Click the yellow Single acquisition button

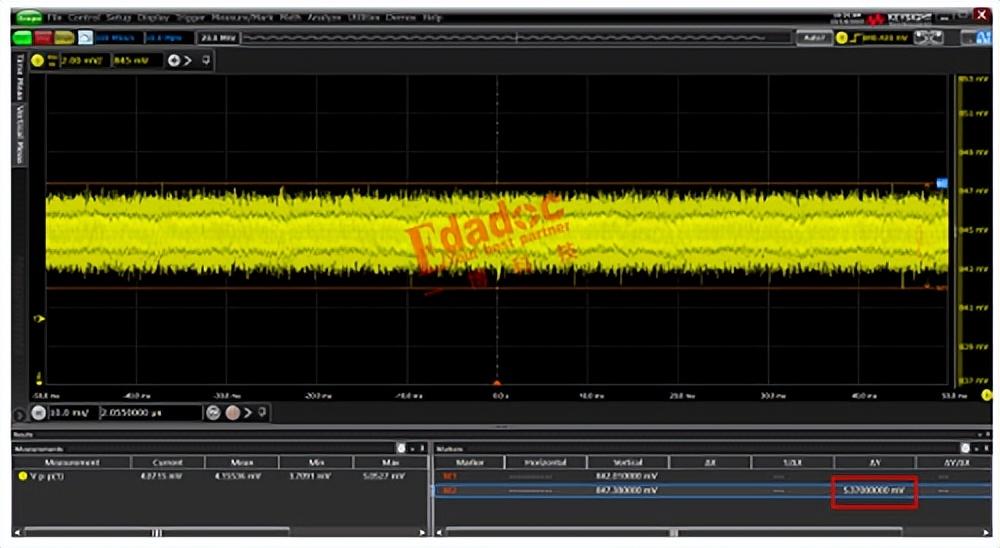point(64,38)
